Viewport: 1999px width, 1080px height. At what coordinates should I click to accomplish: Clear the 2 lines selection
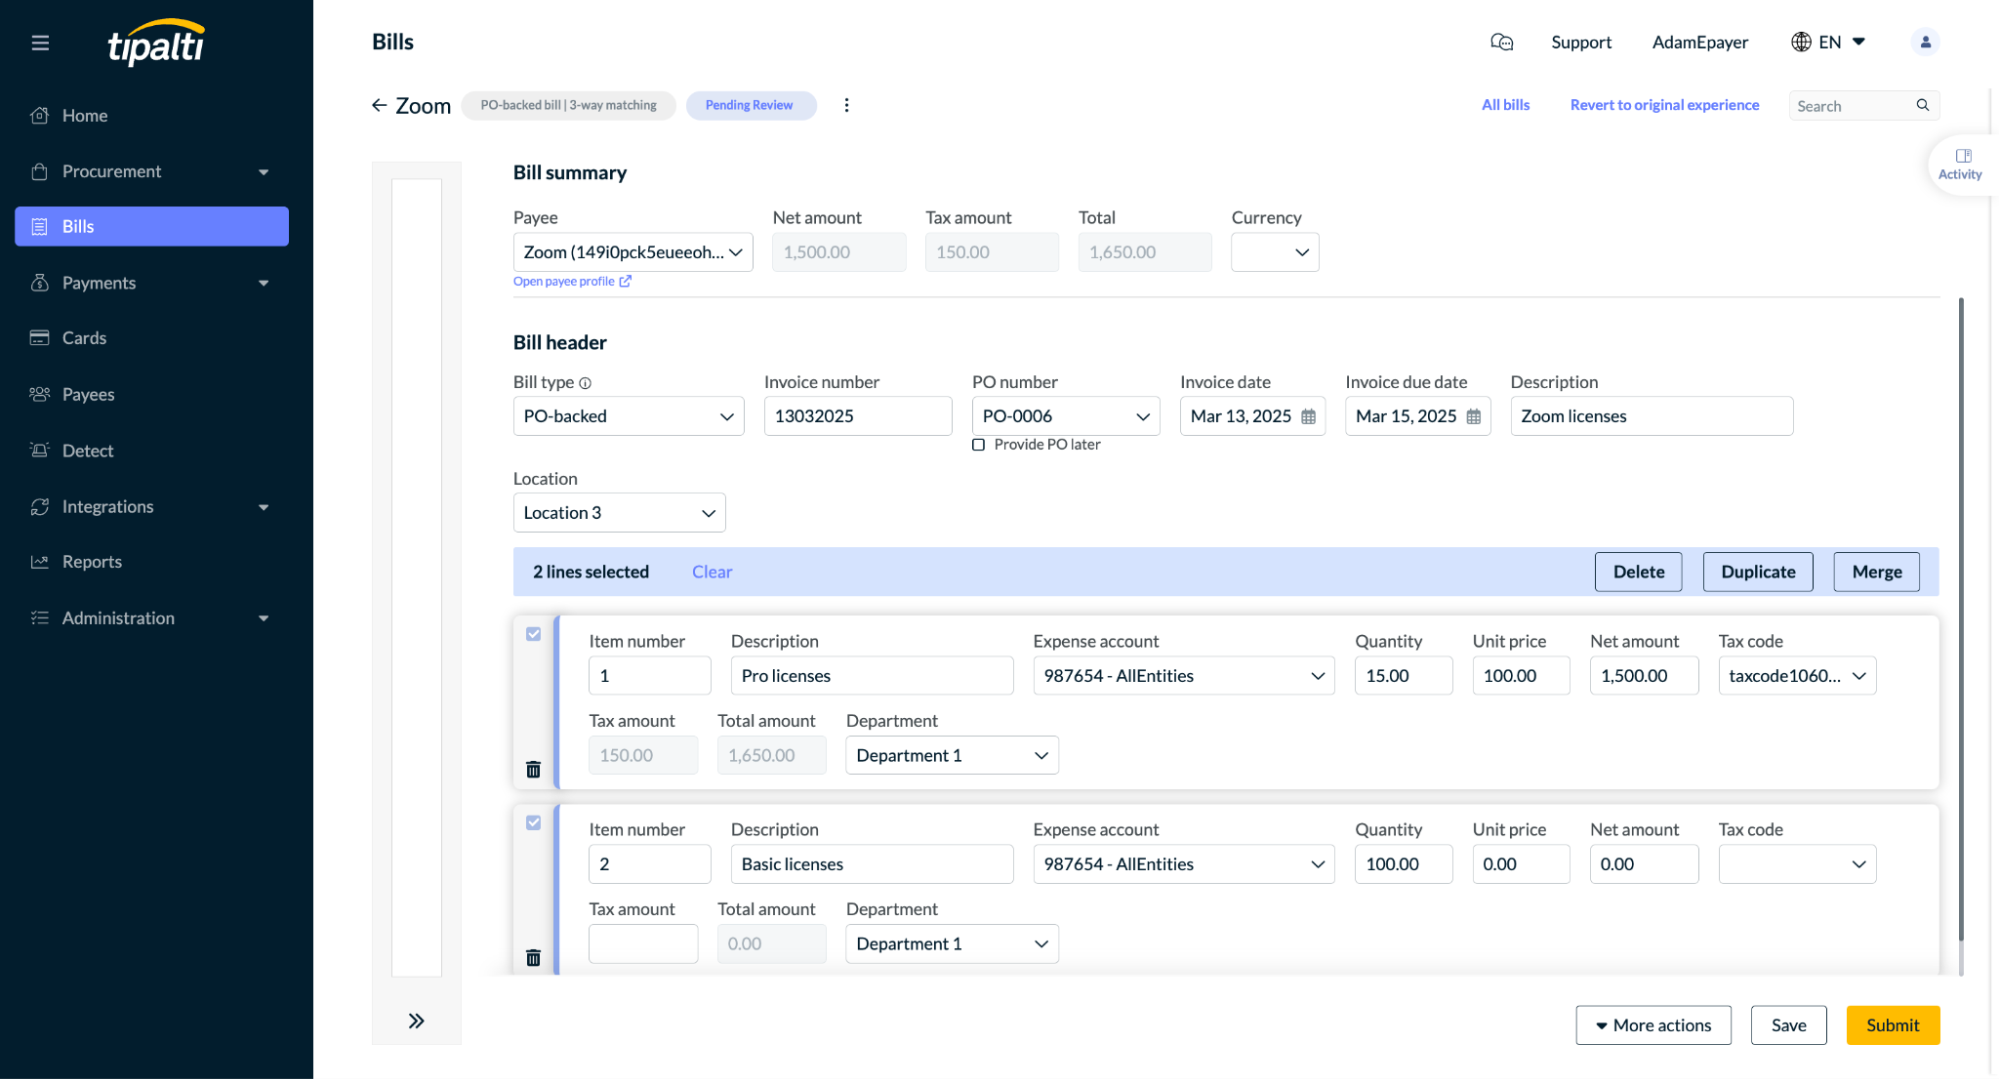point(712,572)
